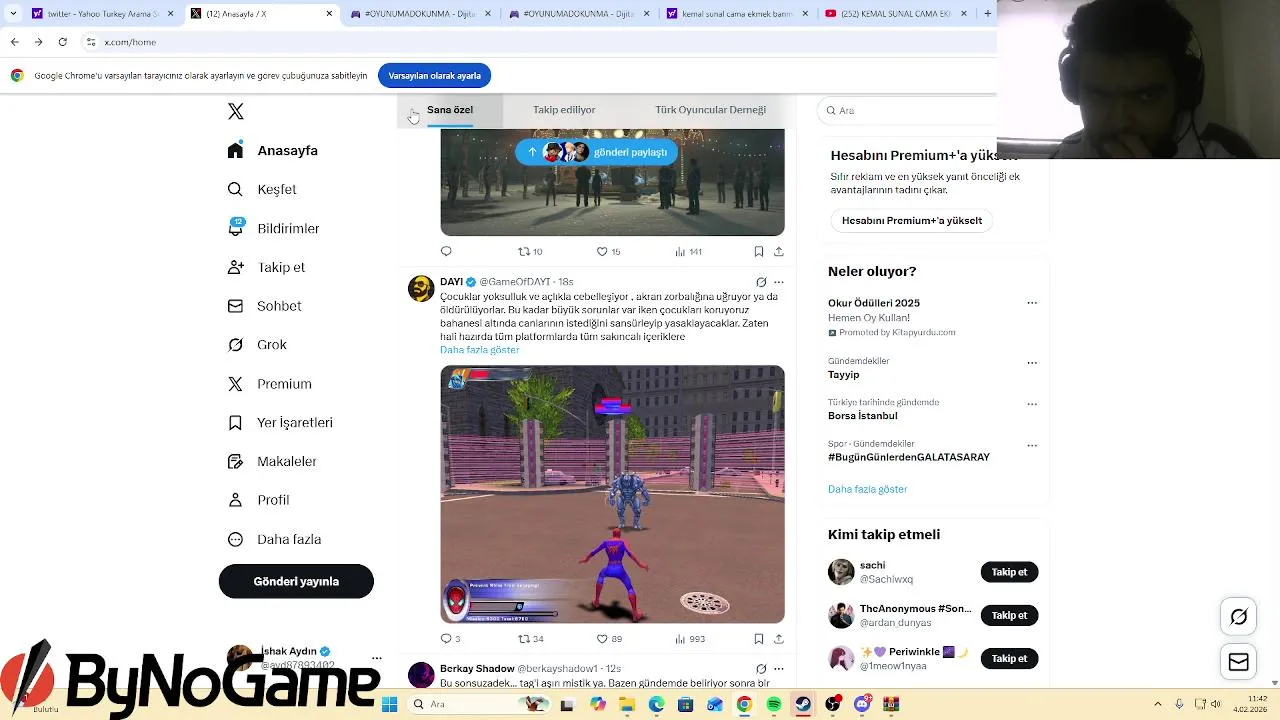Switch to Yahoo Turkey Arama browser tab

[103, 14]
